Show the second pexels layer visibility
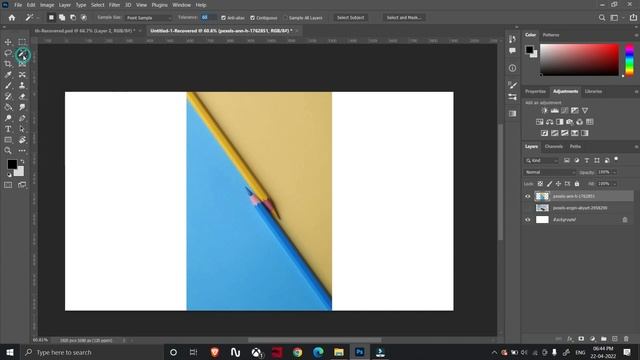Screen dimensions: 640x360 527,208
